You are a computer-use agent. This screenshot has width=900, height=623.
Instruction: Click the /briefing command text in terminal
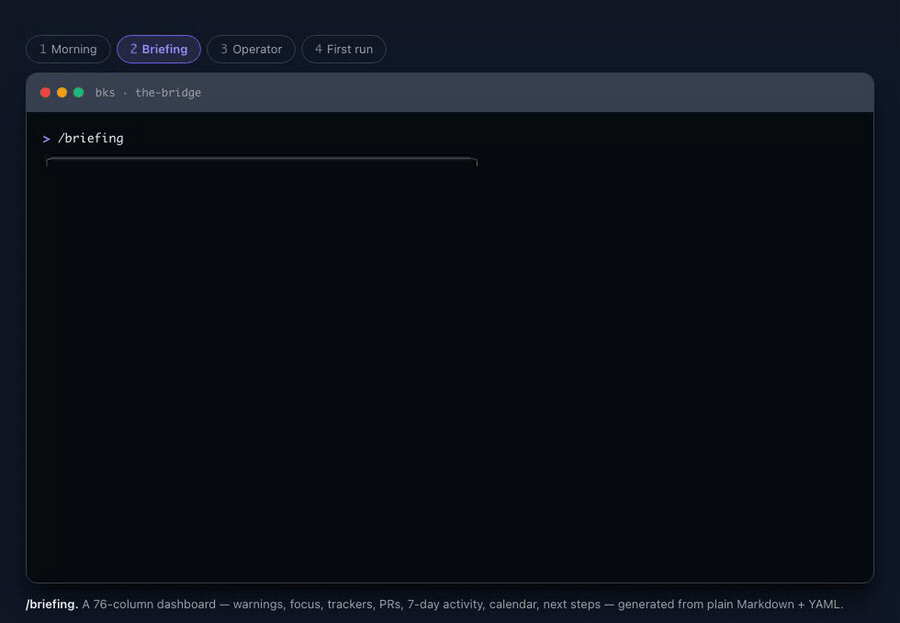point(91,138)
